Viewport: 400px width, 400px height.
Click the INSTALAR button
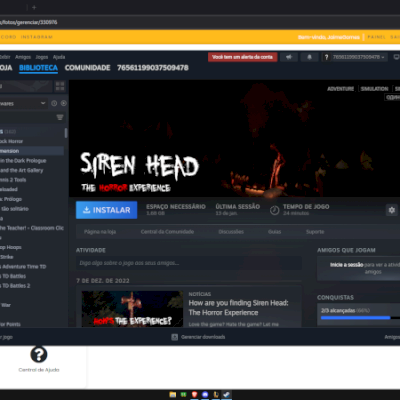(106, 210)
